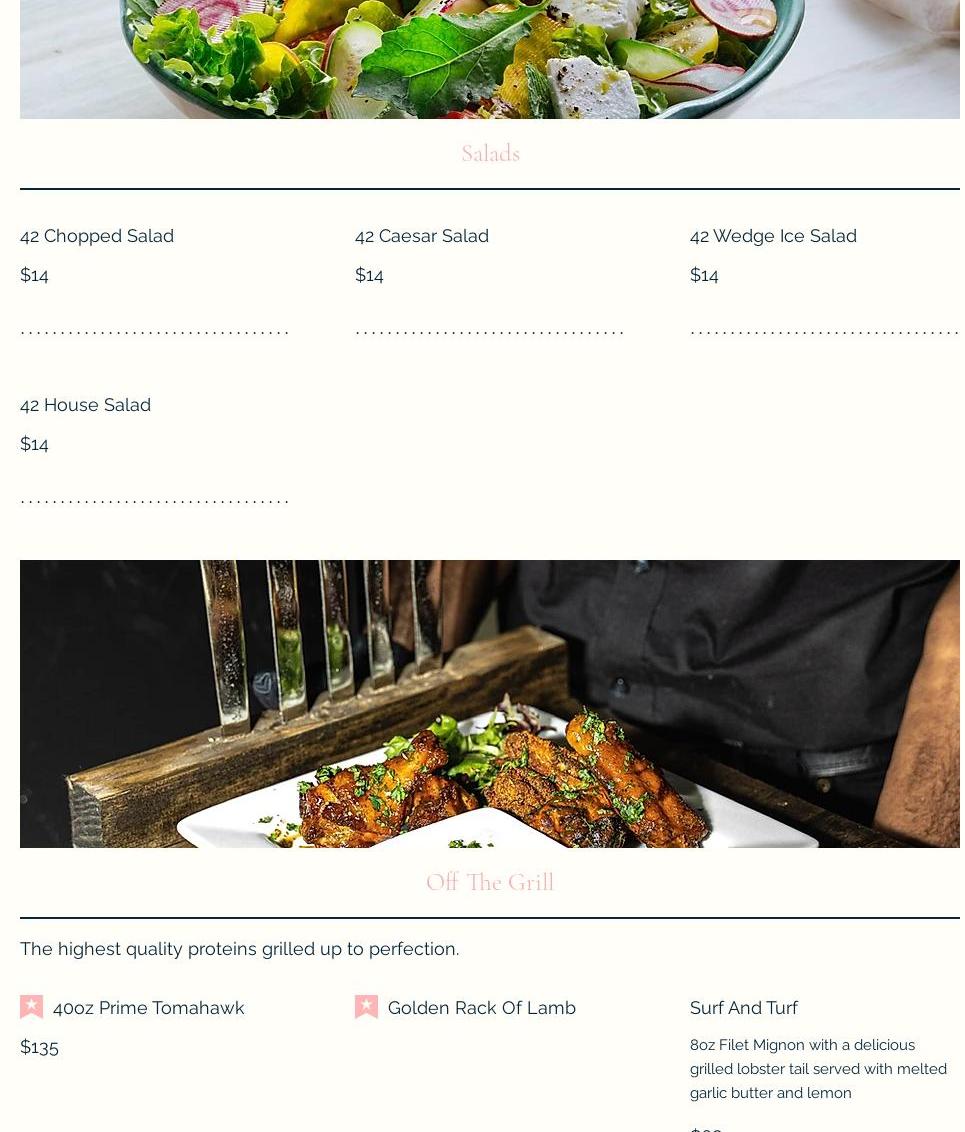The height and width of the screenshot is (1132, 965).
Task: Select the 42 House Salad item
Action: [x=85, y=405]
